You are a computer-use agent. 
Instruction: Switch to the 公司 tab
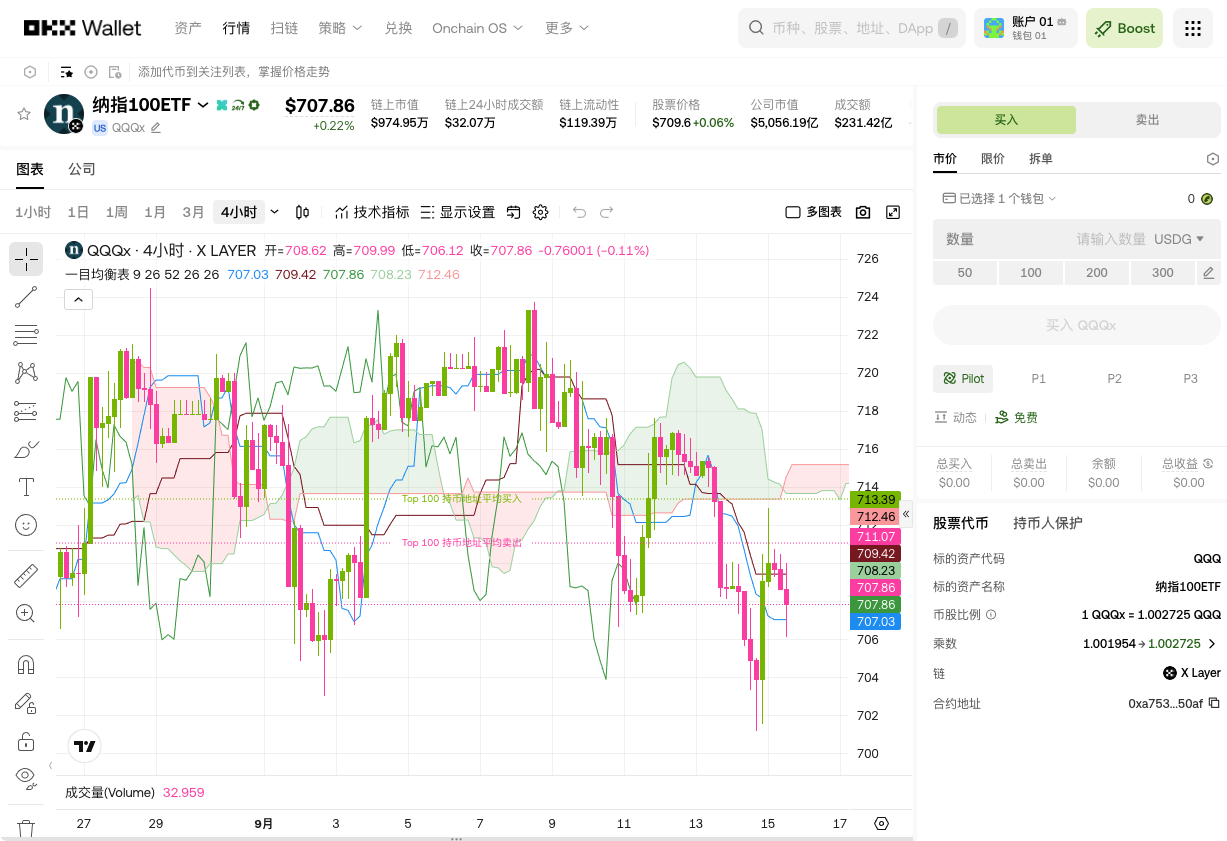click(x=82, y=169)
